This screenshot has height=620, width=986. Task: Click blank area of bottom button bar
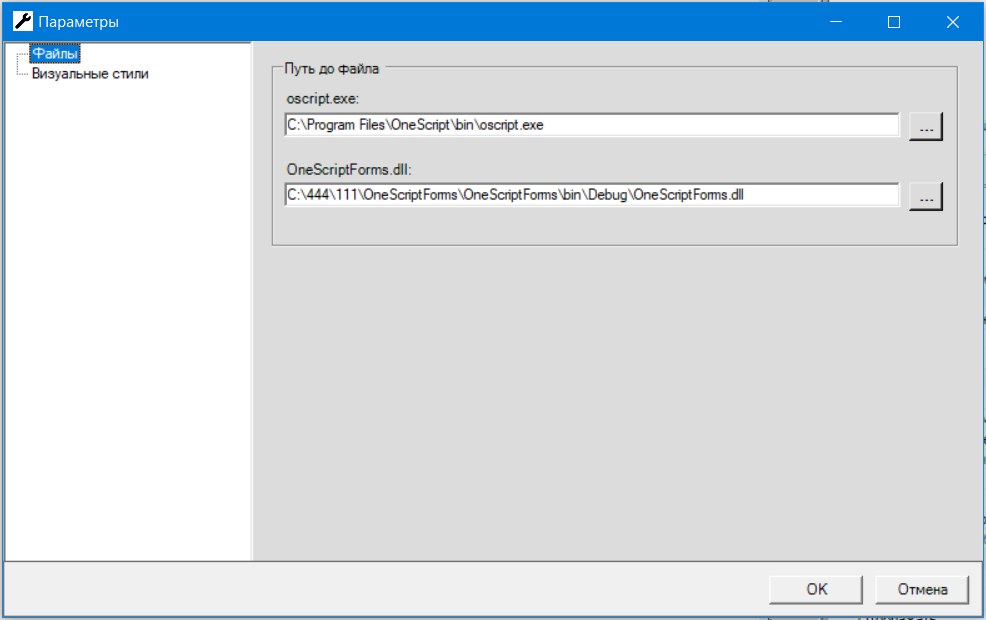(x=380, y=589)
